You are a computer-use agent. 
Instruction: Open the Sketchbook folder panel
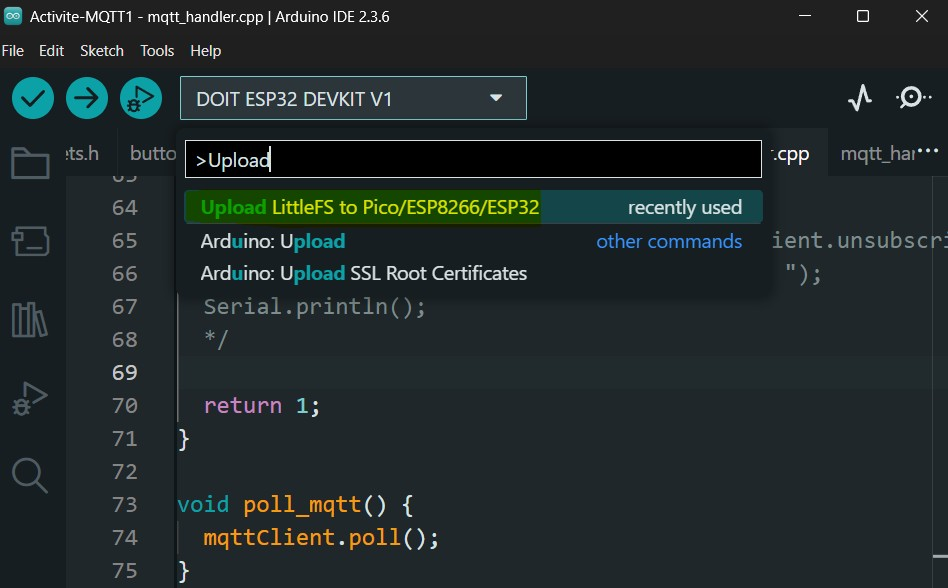(30, 163)
